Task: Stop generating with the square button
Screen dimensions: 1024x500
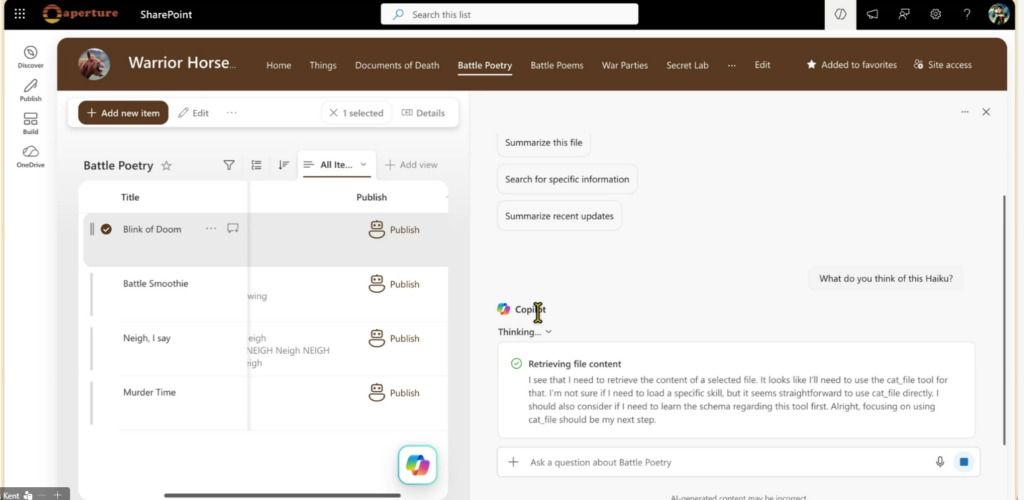Action: pyautogui.click(x=964, y=462)
